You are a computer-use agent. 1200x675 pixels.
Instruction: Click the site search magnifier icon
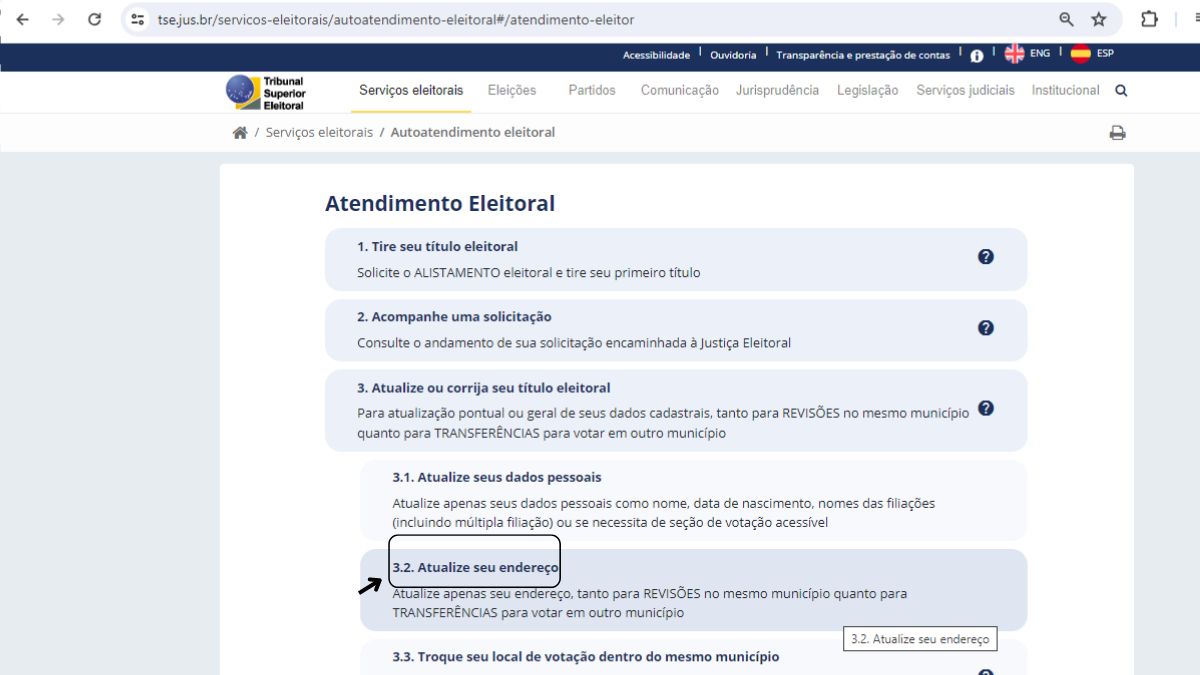pos(1121,91)
